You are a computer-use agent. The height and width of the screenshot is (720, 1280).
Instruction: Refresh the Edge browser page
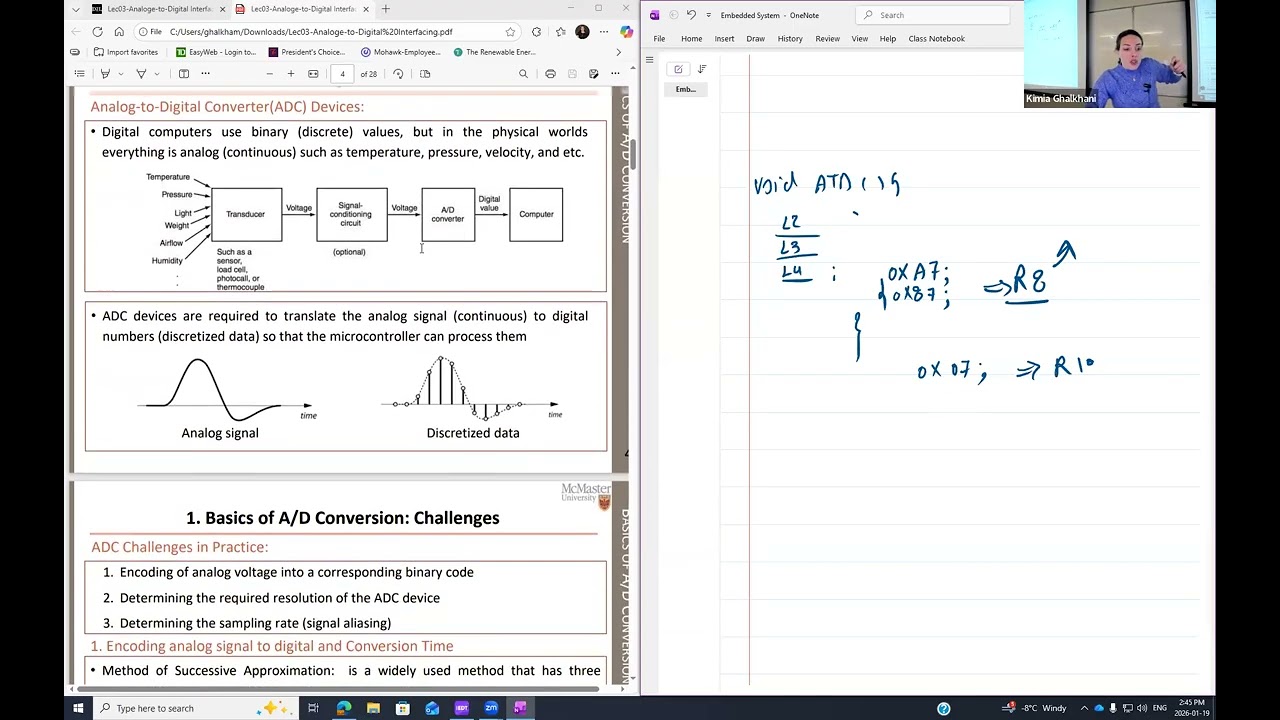tap(100, 32)
